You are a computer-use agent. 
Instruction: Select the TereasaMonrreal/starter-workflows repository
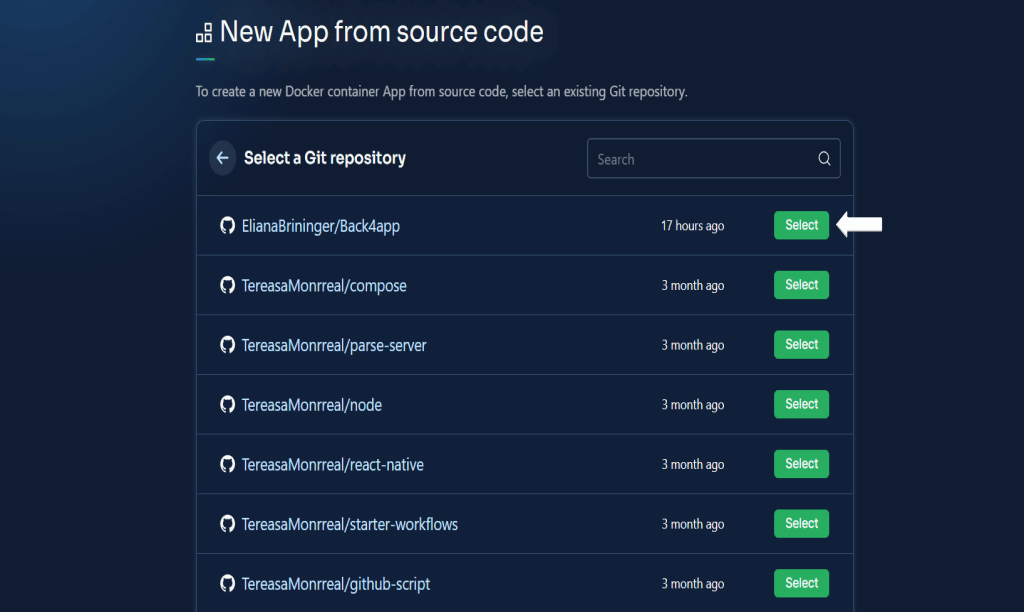pyautogui.click(x=801, y=524)
